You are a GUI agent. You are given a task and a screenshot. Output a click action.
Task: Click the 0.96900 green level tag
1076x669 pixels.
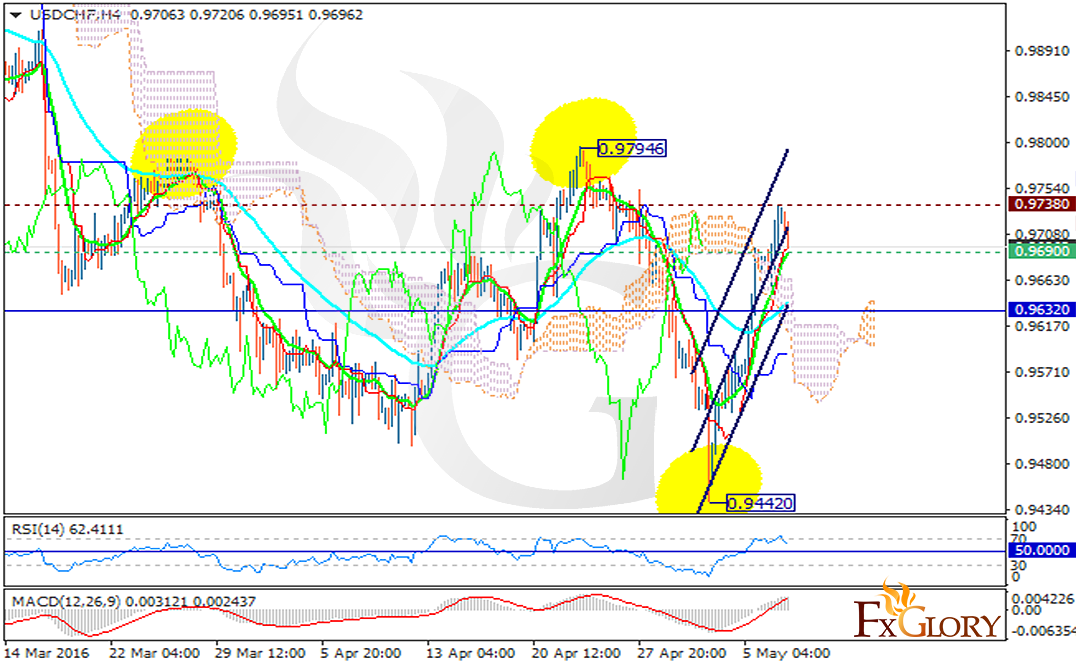[x=1042, y=251]
